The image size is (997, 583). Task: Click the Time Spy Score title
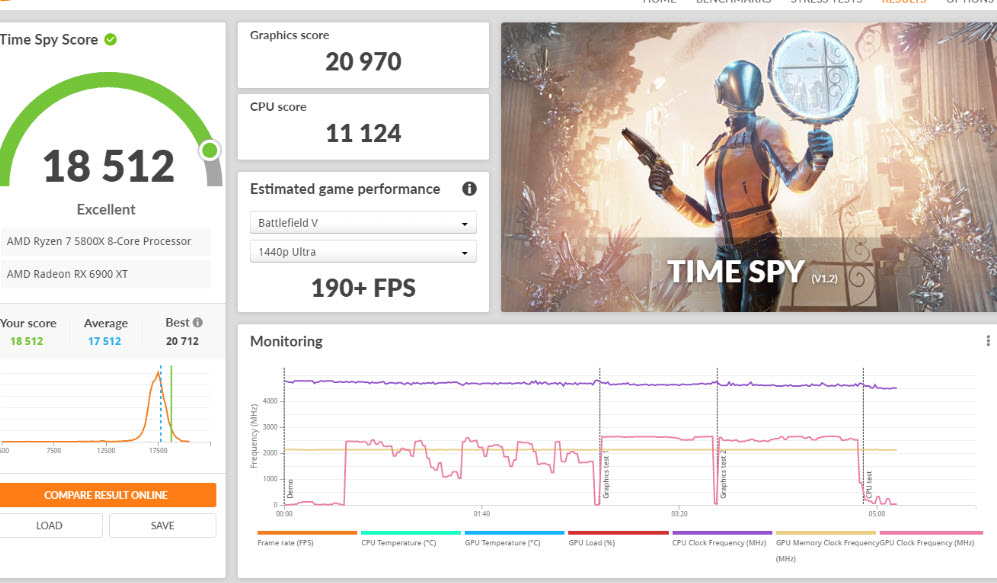49,39
